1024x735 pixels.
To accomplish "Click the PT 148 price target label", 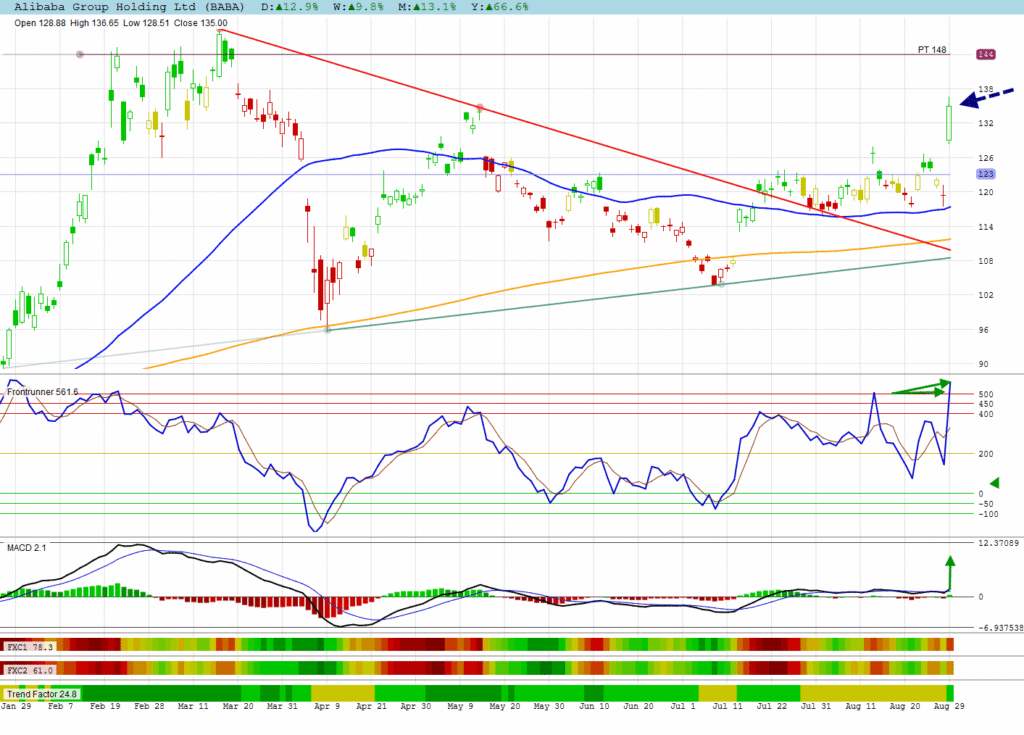I will (931, 50).
